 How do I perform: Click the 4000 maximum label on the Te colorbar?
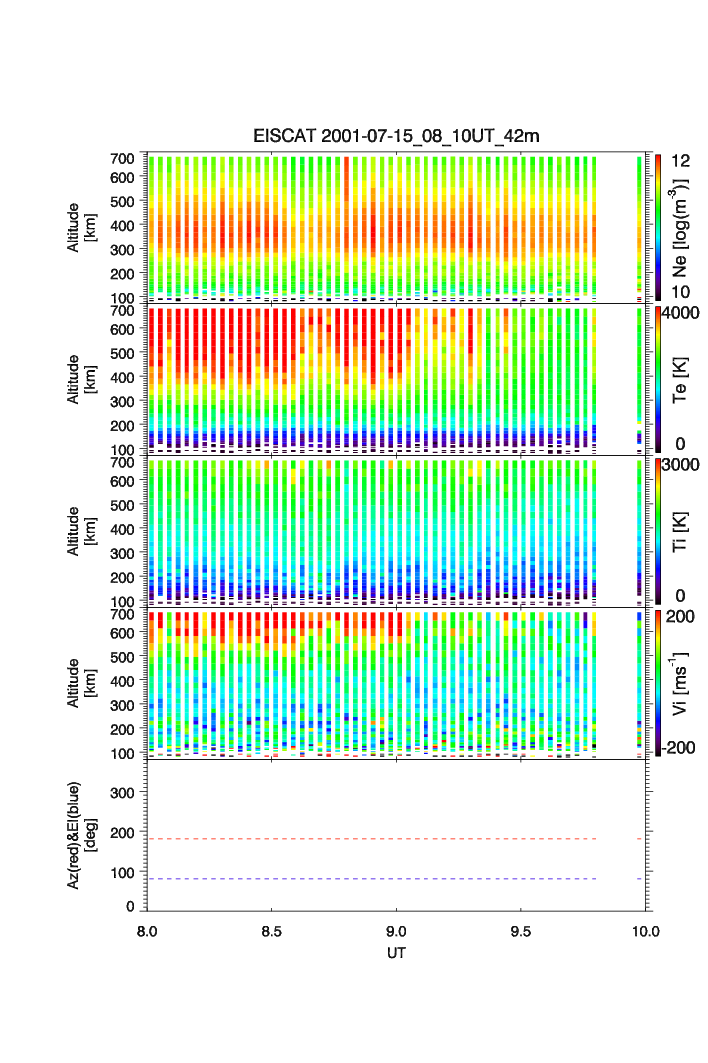683,312
